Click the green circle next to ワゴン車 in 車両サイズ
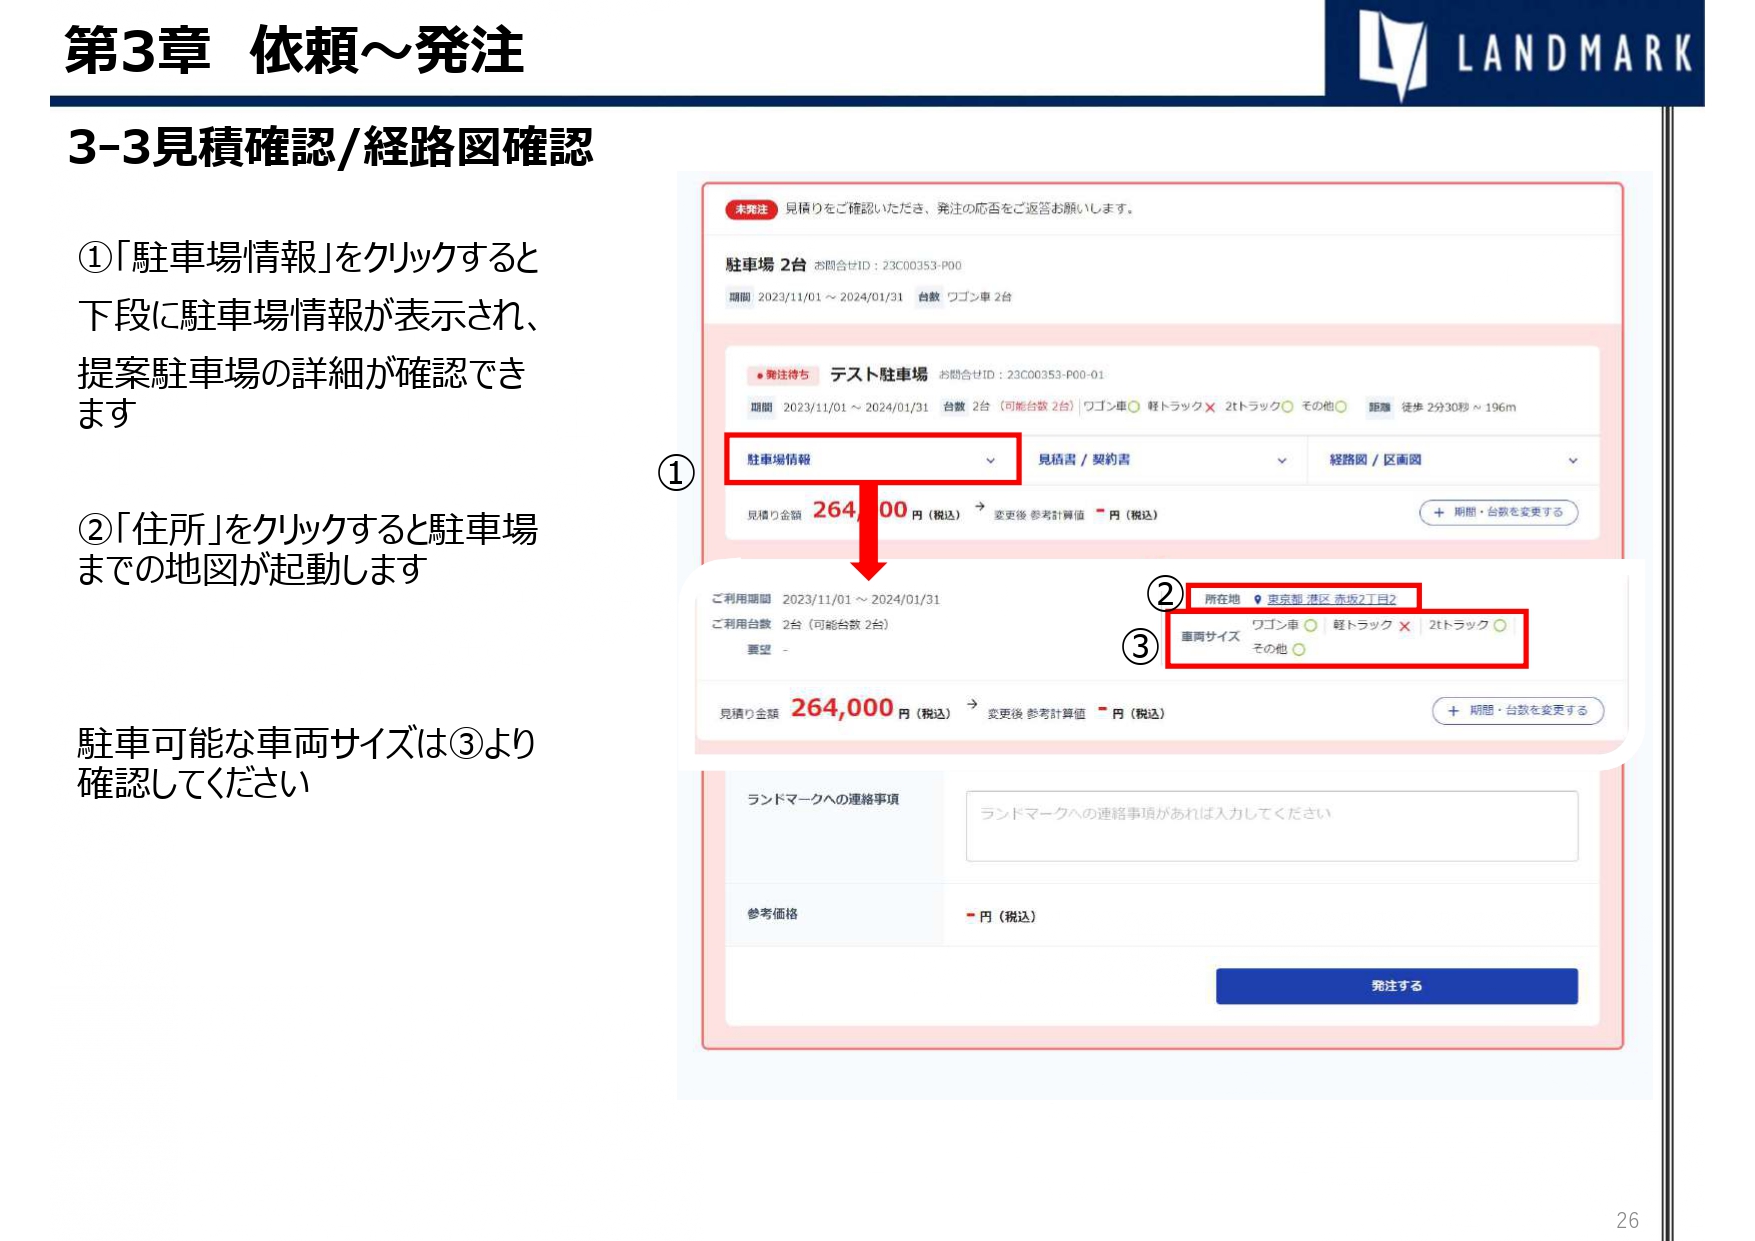The height and width of the screenshot is (1241, 1755). (1310, 625)
